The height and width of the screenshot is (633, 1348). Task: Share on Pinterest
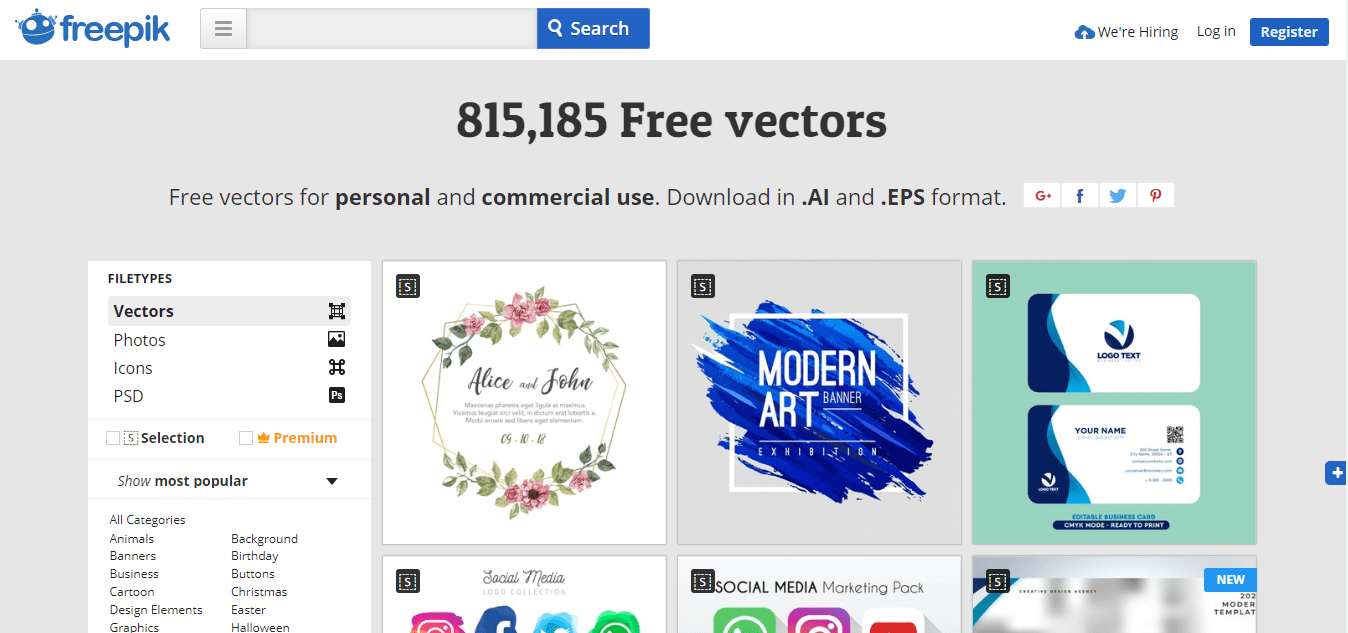click(x=1155, y=195)
